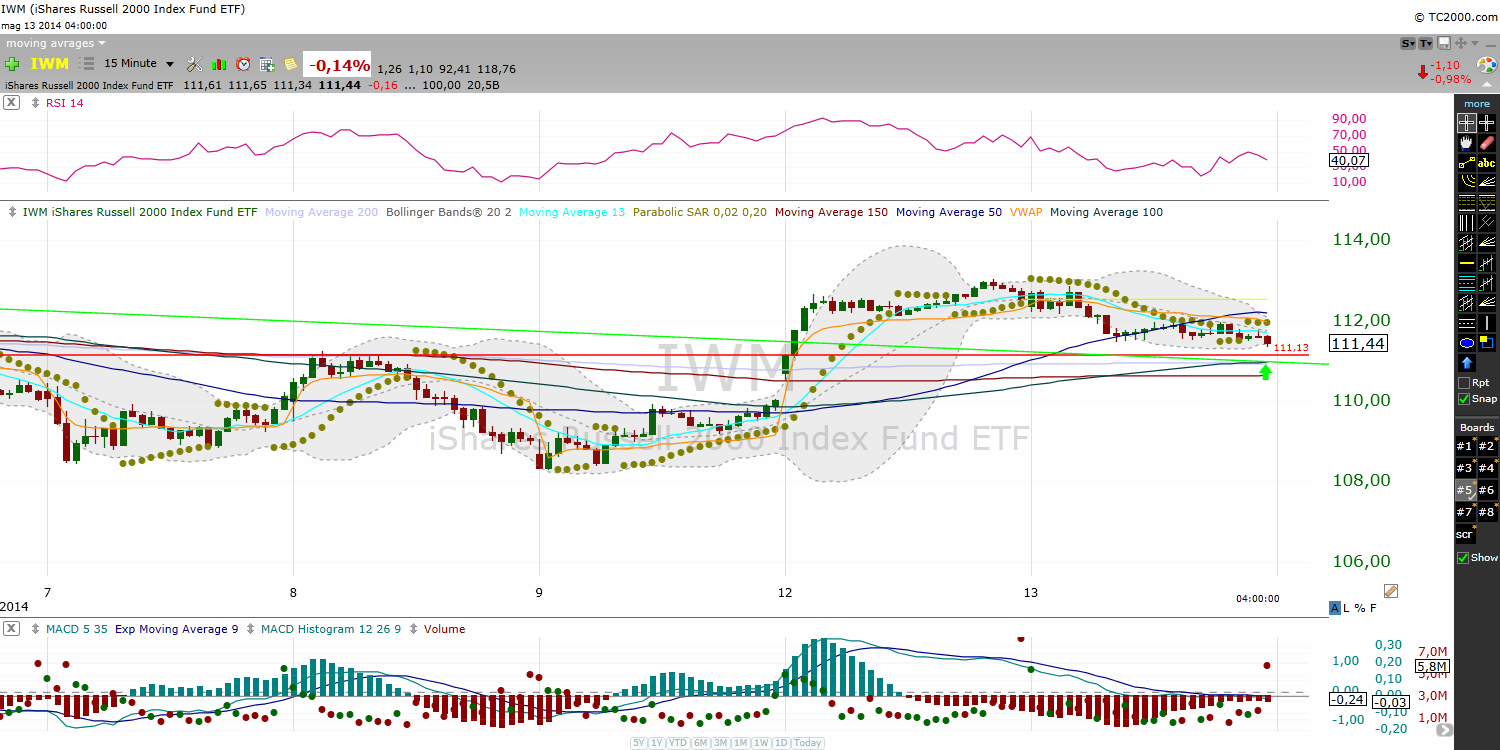Open the moving avrages layout dropdown
This screenshot has height=750, width=1500.
pos(55,43)
